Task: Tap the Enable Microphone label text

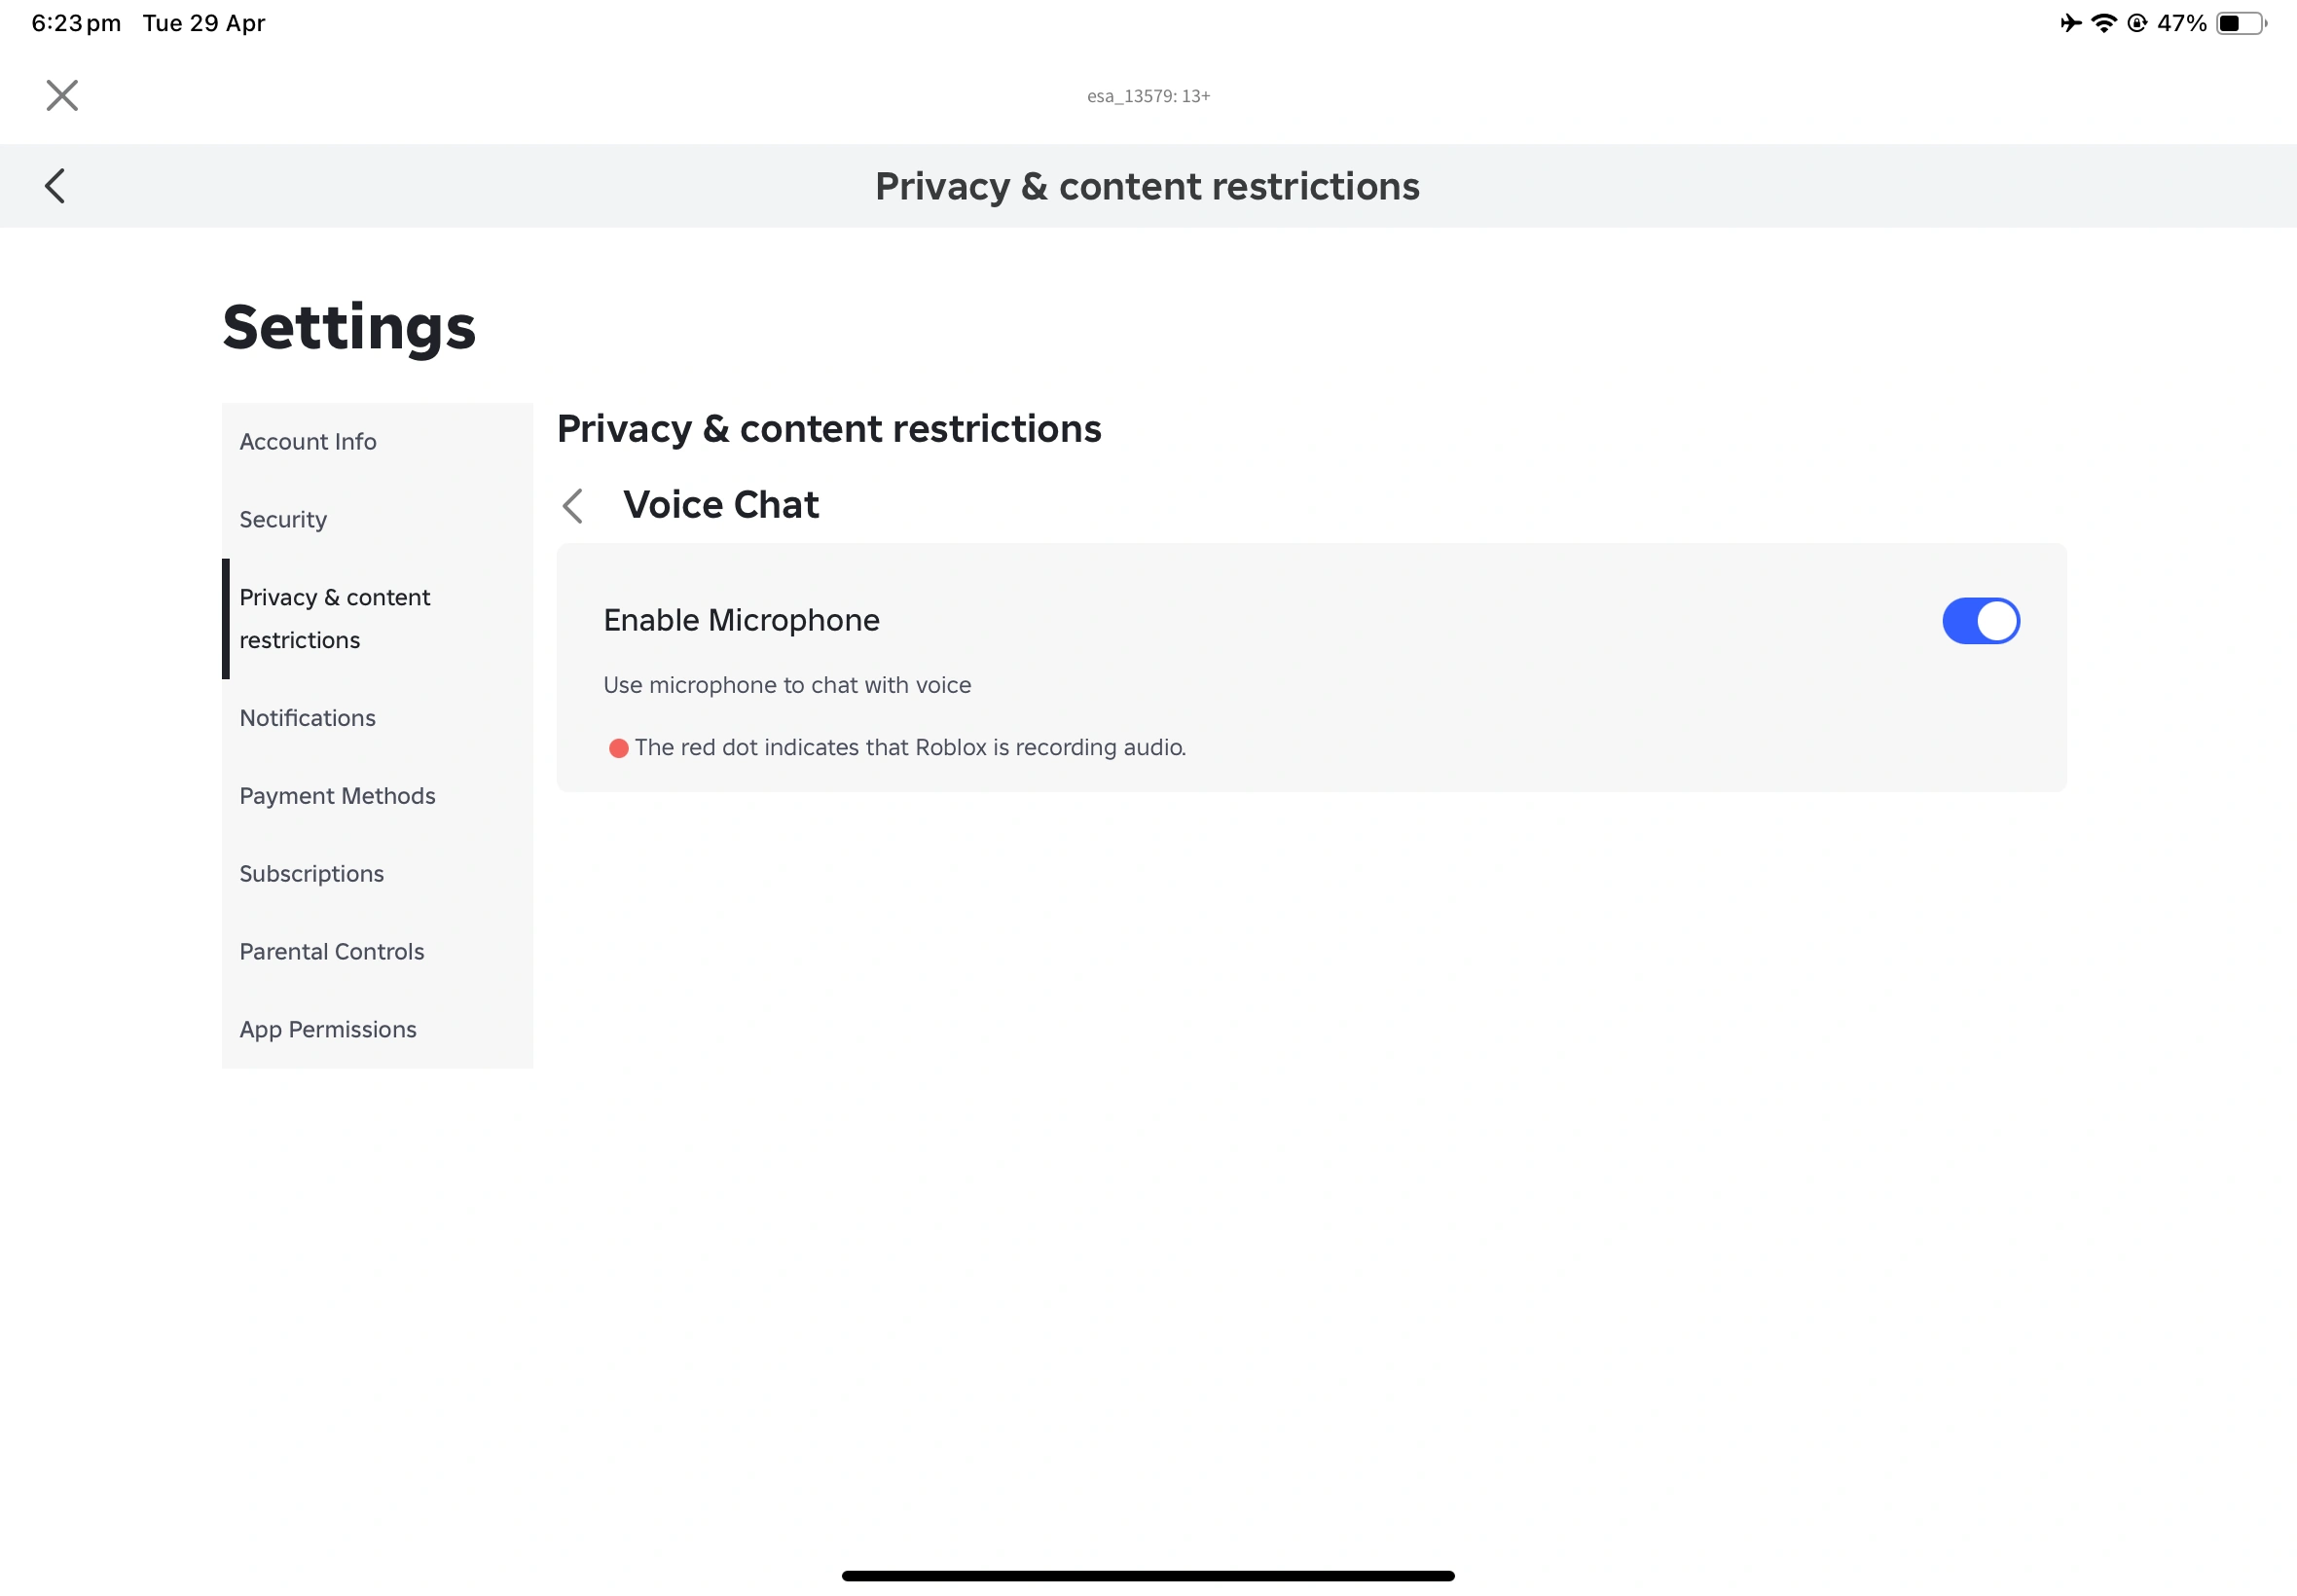Action: coord(741,621)
